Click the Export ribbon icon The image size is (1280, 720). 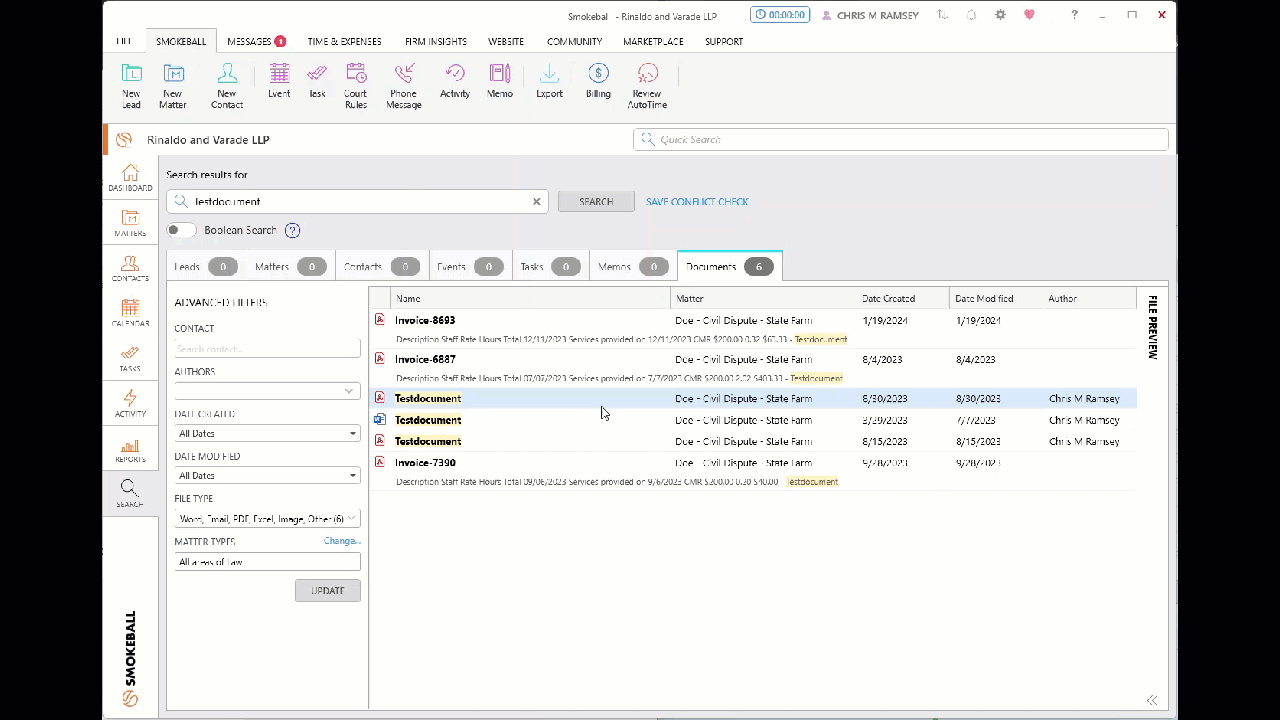[x=549, y=81]
